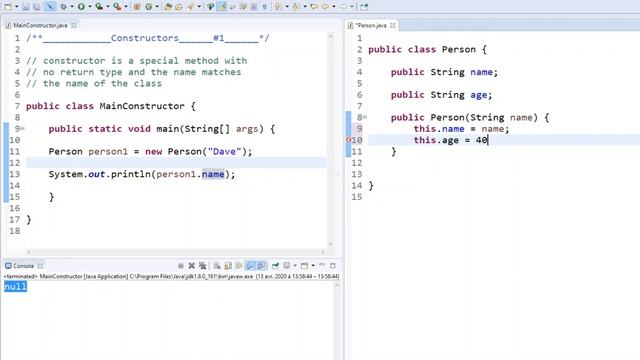Click the Back navigation arrow

tap(325, 7)
